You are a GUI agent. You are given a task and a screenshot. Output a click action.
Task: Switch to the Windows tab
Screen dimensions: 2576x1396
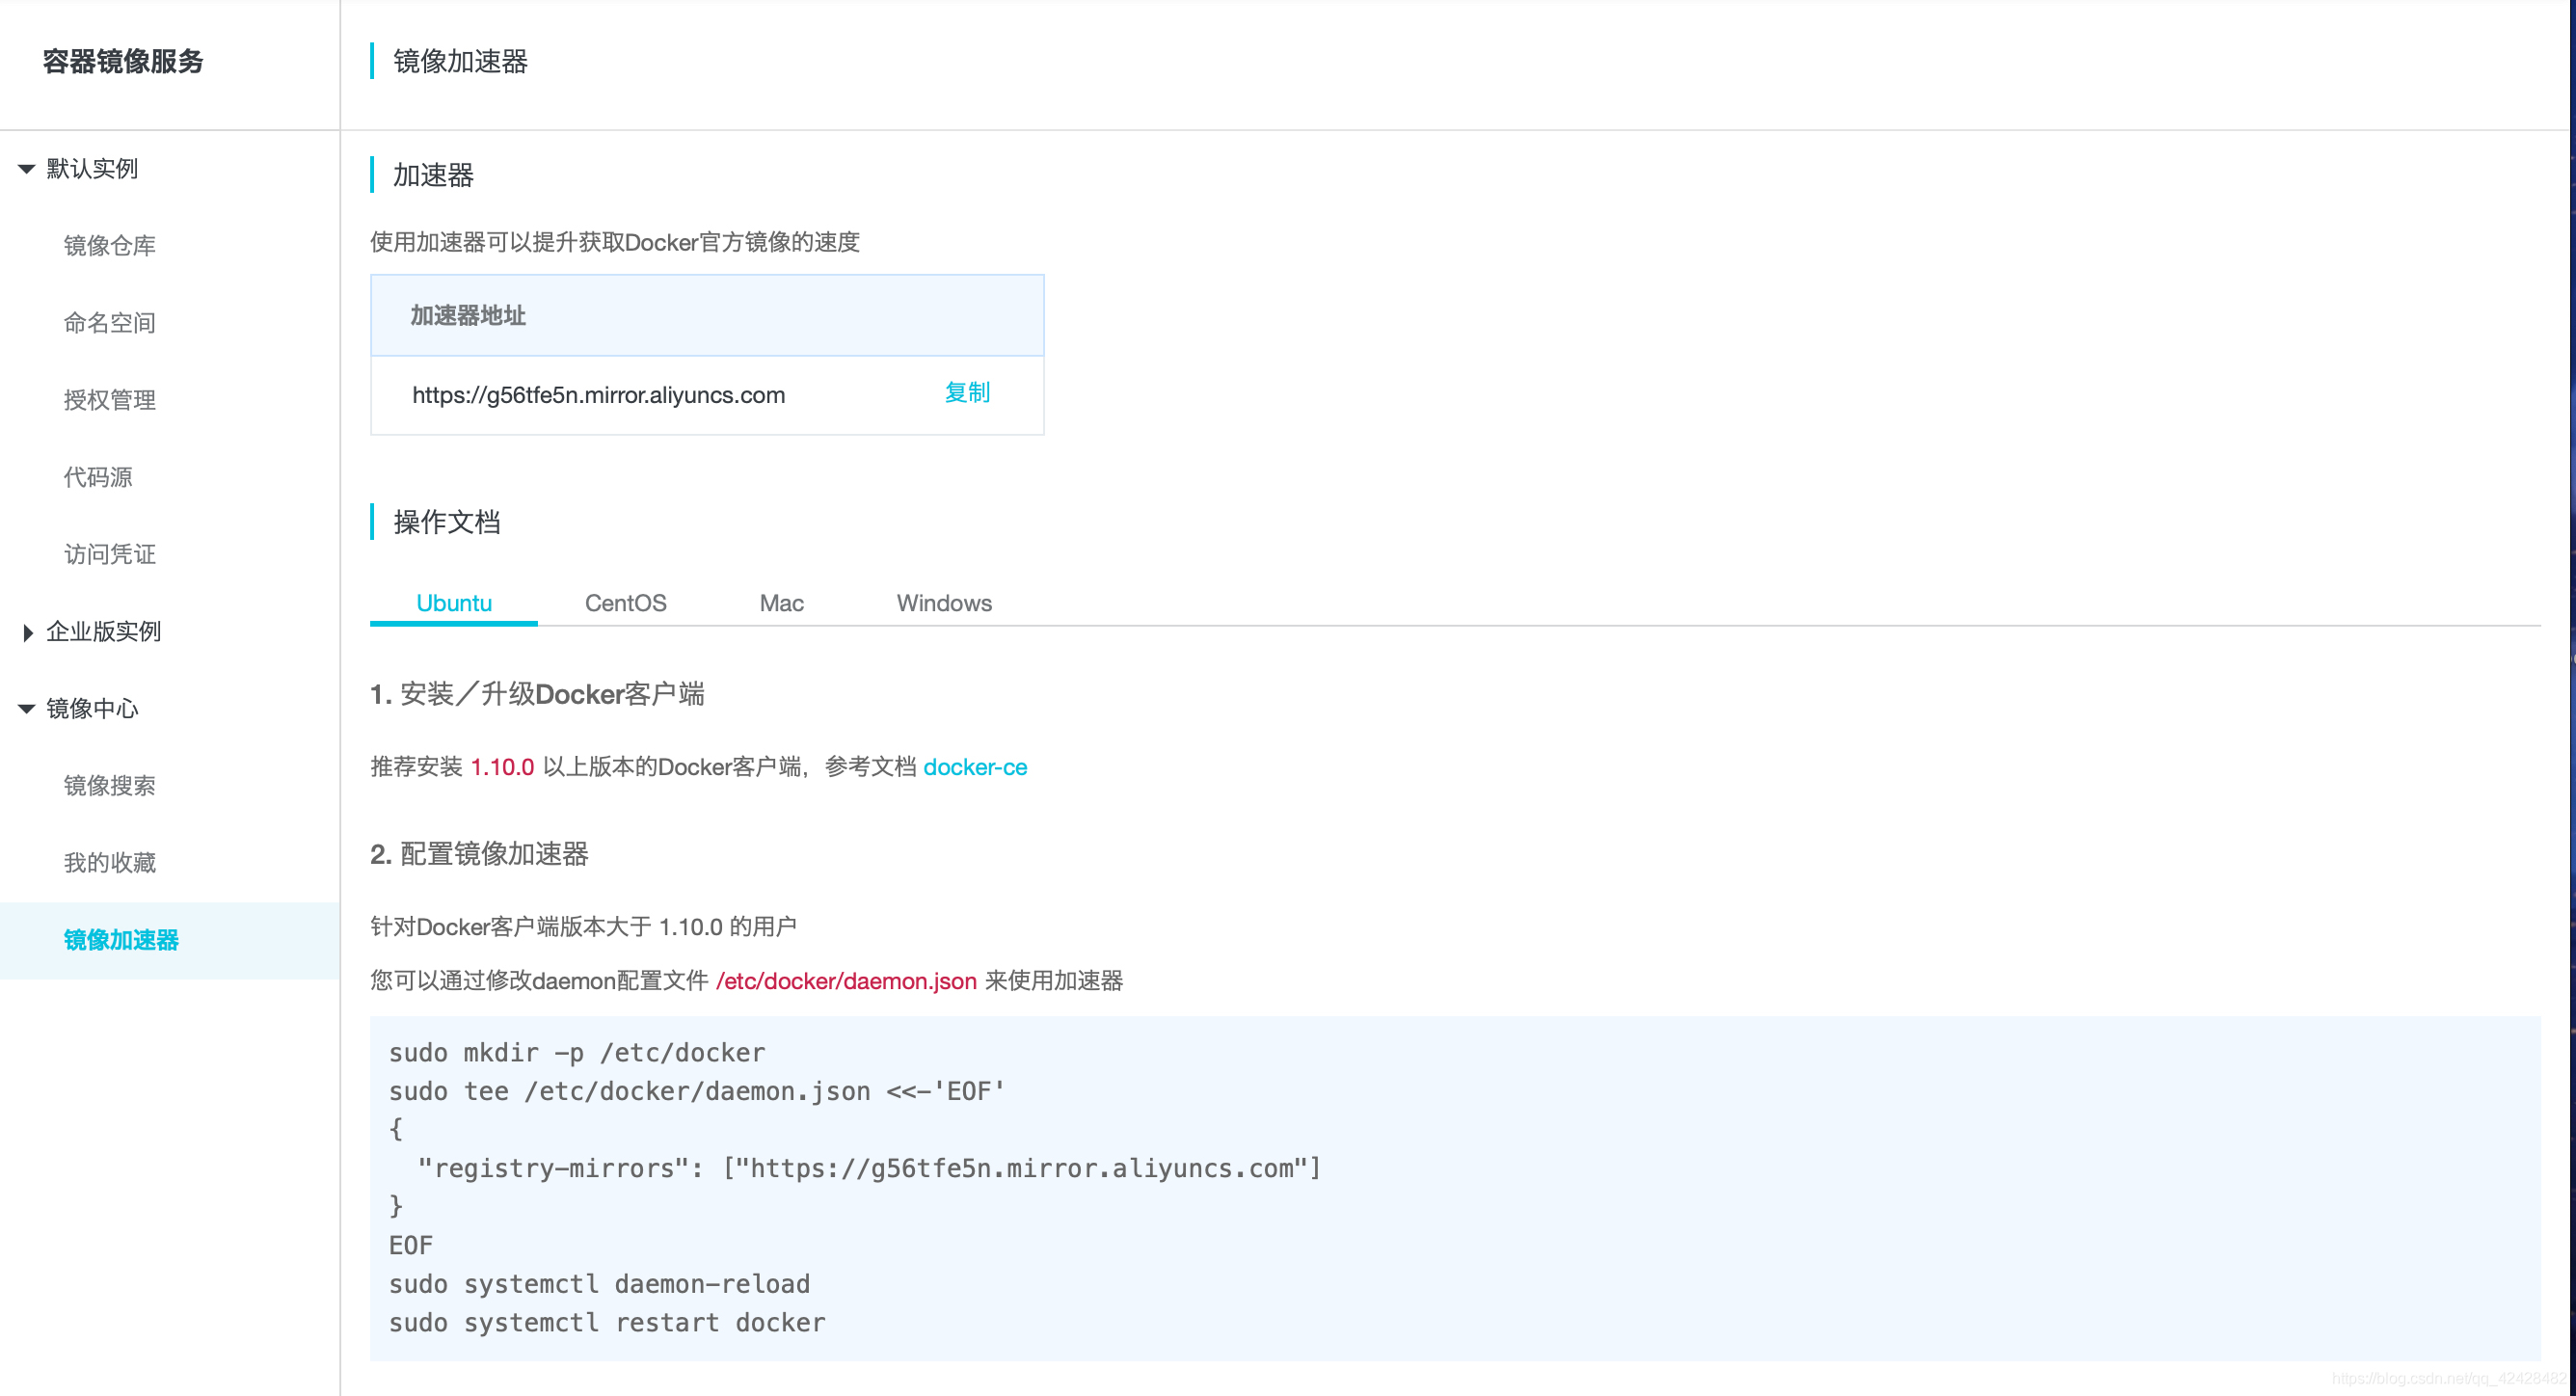pos(943,603)
